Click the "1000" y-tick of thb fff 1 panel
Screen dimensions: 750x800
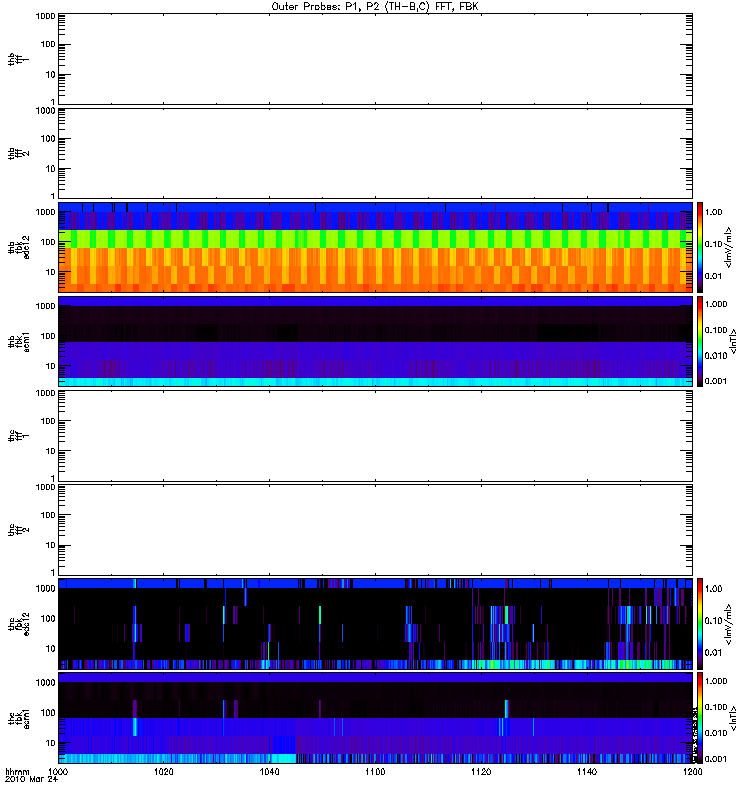(45, 16)
